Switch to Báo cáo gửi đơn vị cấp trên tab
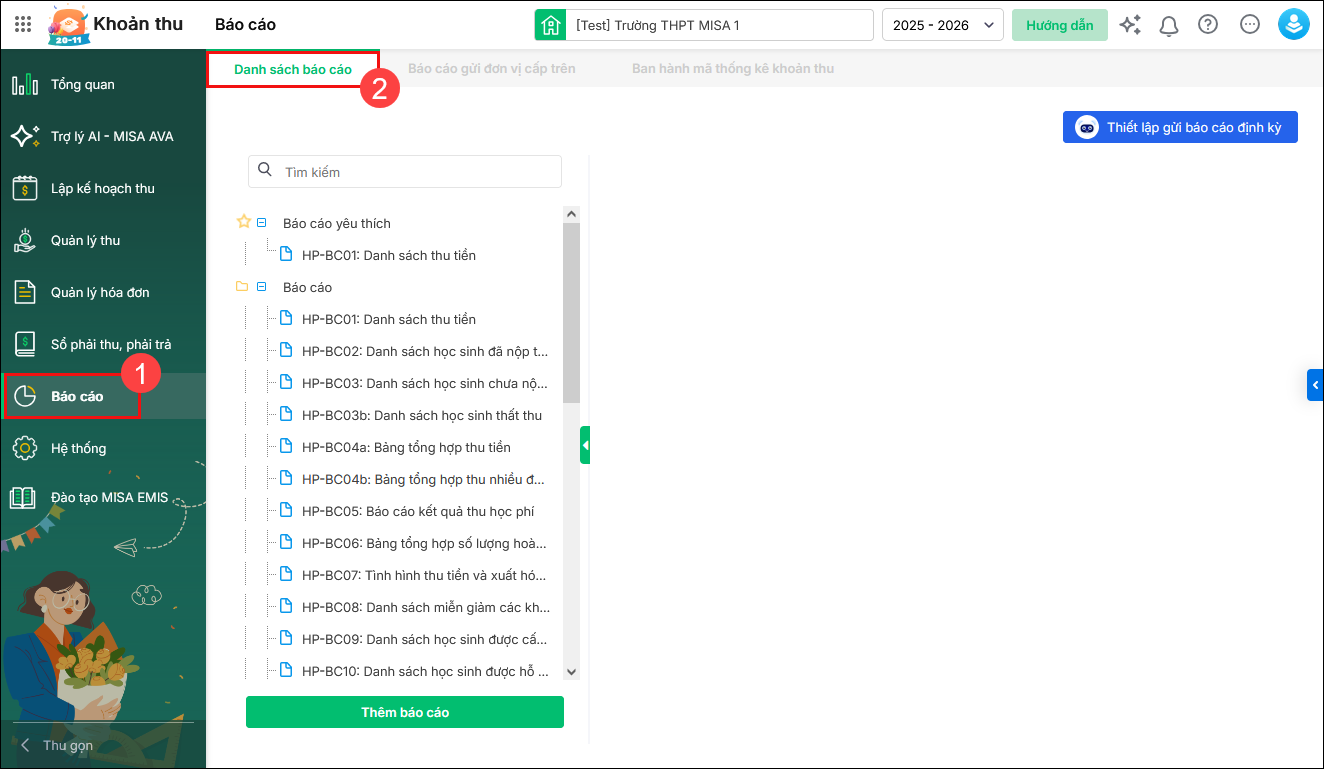The width and height of the screenshot is (1324, 769). 492,69
